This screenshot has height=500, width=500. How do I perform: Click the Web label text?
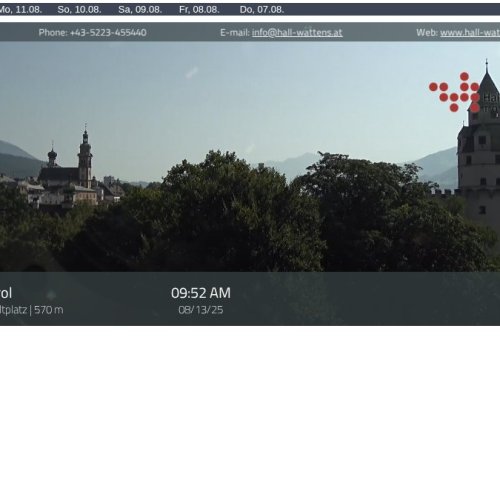click(x=427, y=32)
